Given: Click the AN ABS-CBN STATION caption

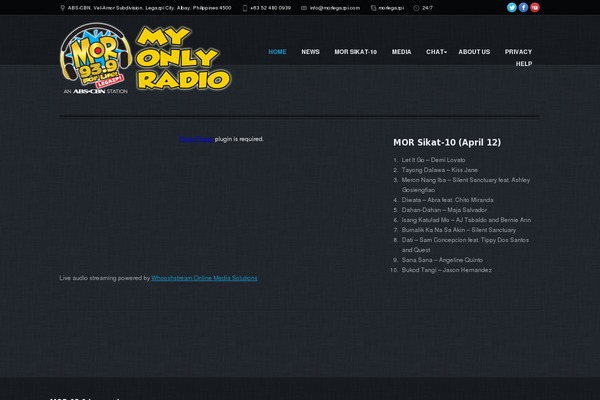Looking at the screenshot, I should tap(96, 91).
